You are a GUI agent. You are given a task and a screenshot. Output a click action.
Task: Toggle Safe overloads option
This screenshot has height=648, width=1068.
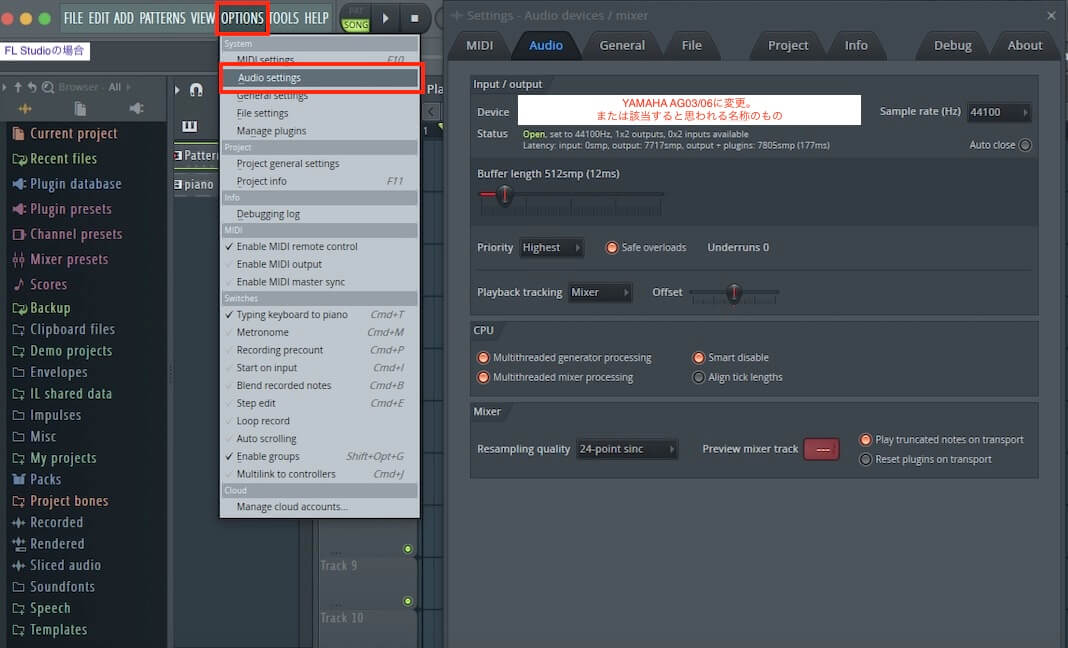tap(612, 247)
